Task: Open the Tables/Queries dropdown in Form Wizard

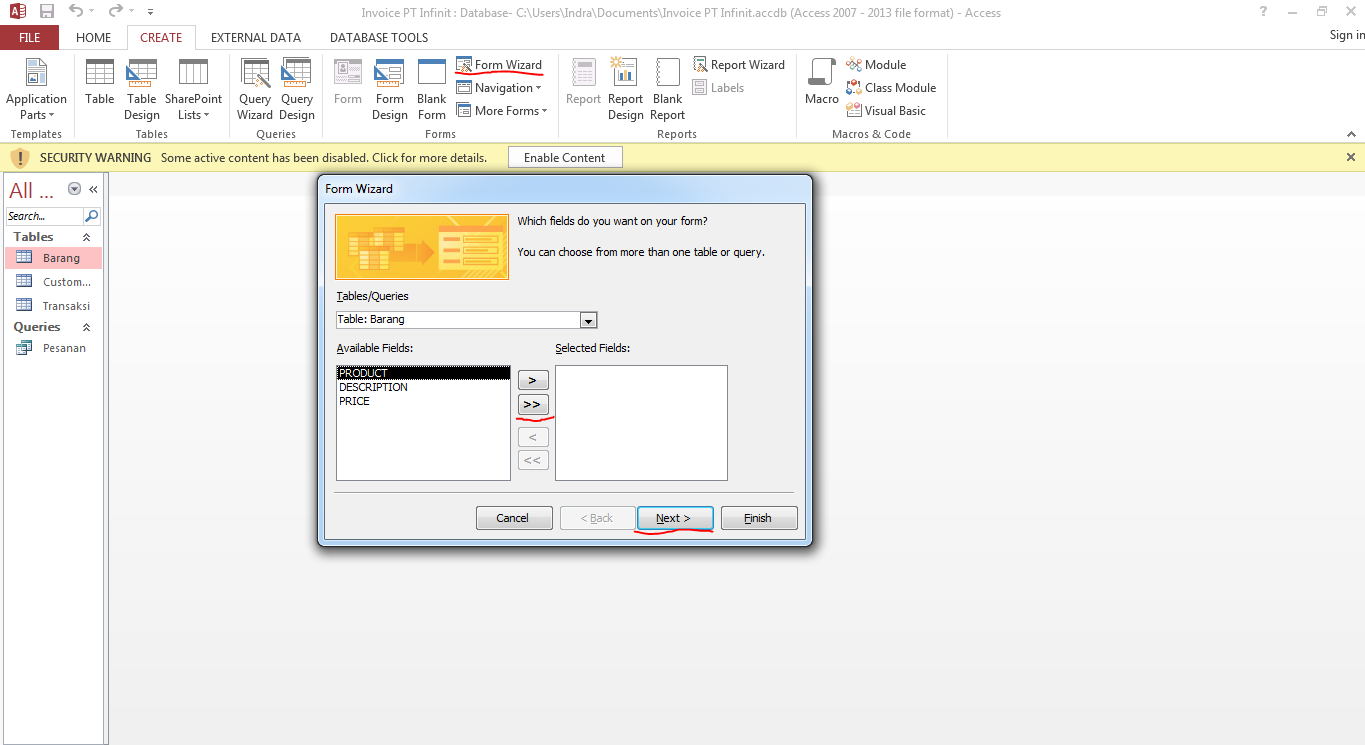Action: click(x=588, y=320)
